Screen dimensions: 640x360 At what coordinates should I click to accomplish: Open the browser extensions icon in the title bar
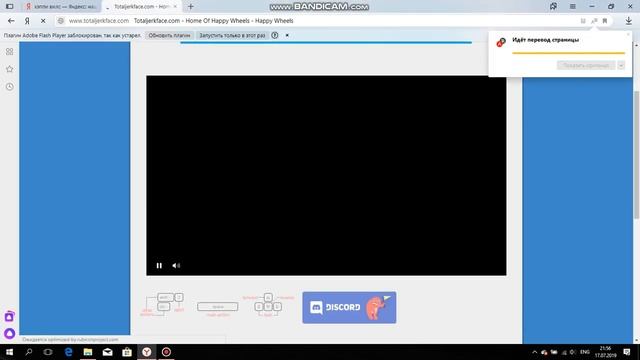click(553, 7)
